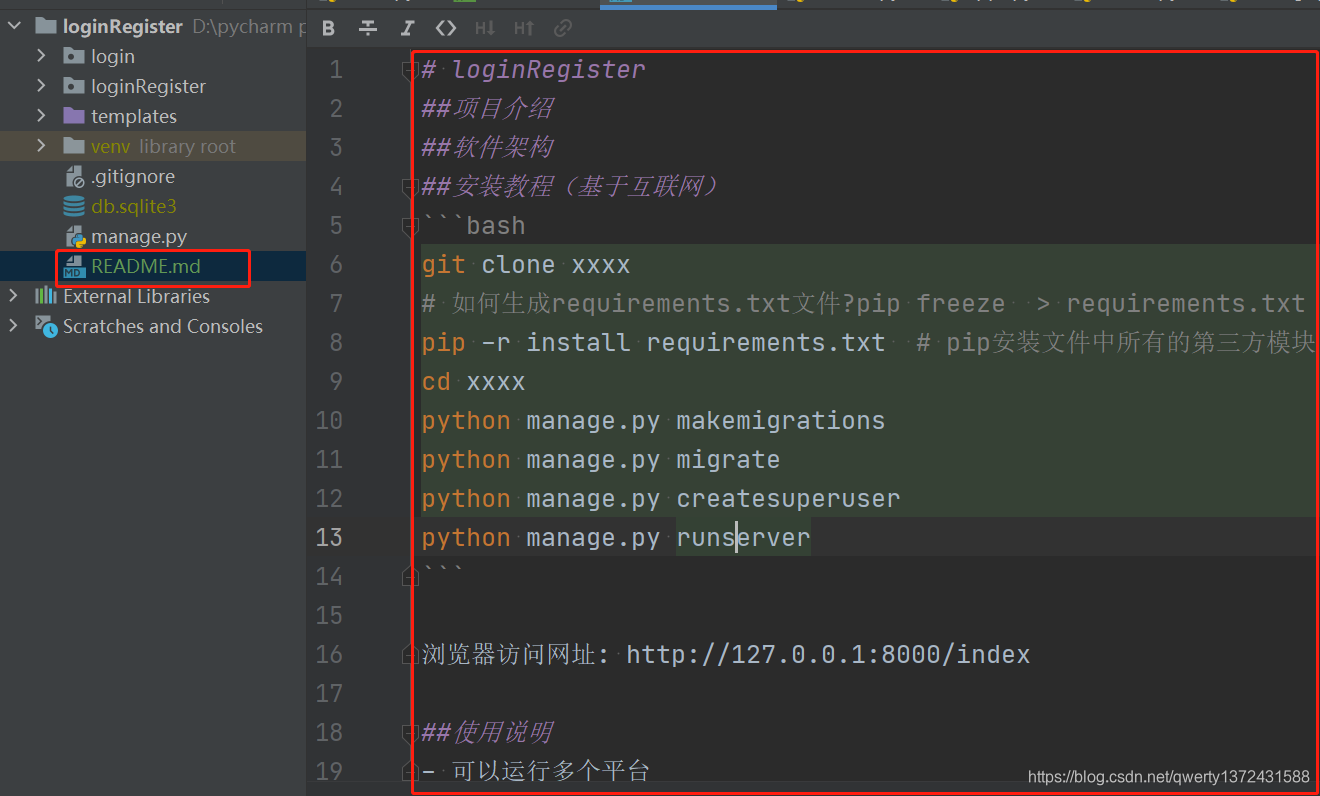Viewport: 1320px width, 796px height.
Task: Expand the venv library root chevron
Action: pyautogui.click(x=41, y=146)
